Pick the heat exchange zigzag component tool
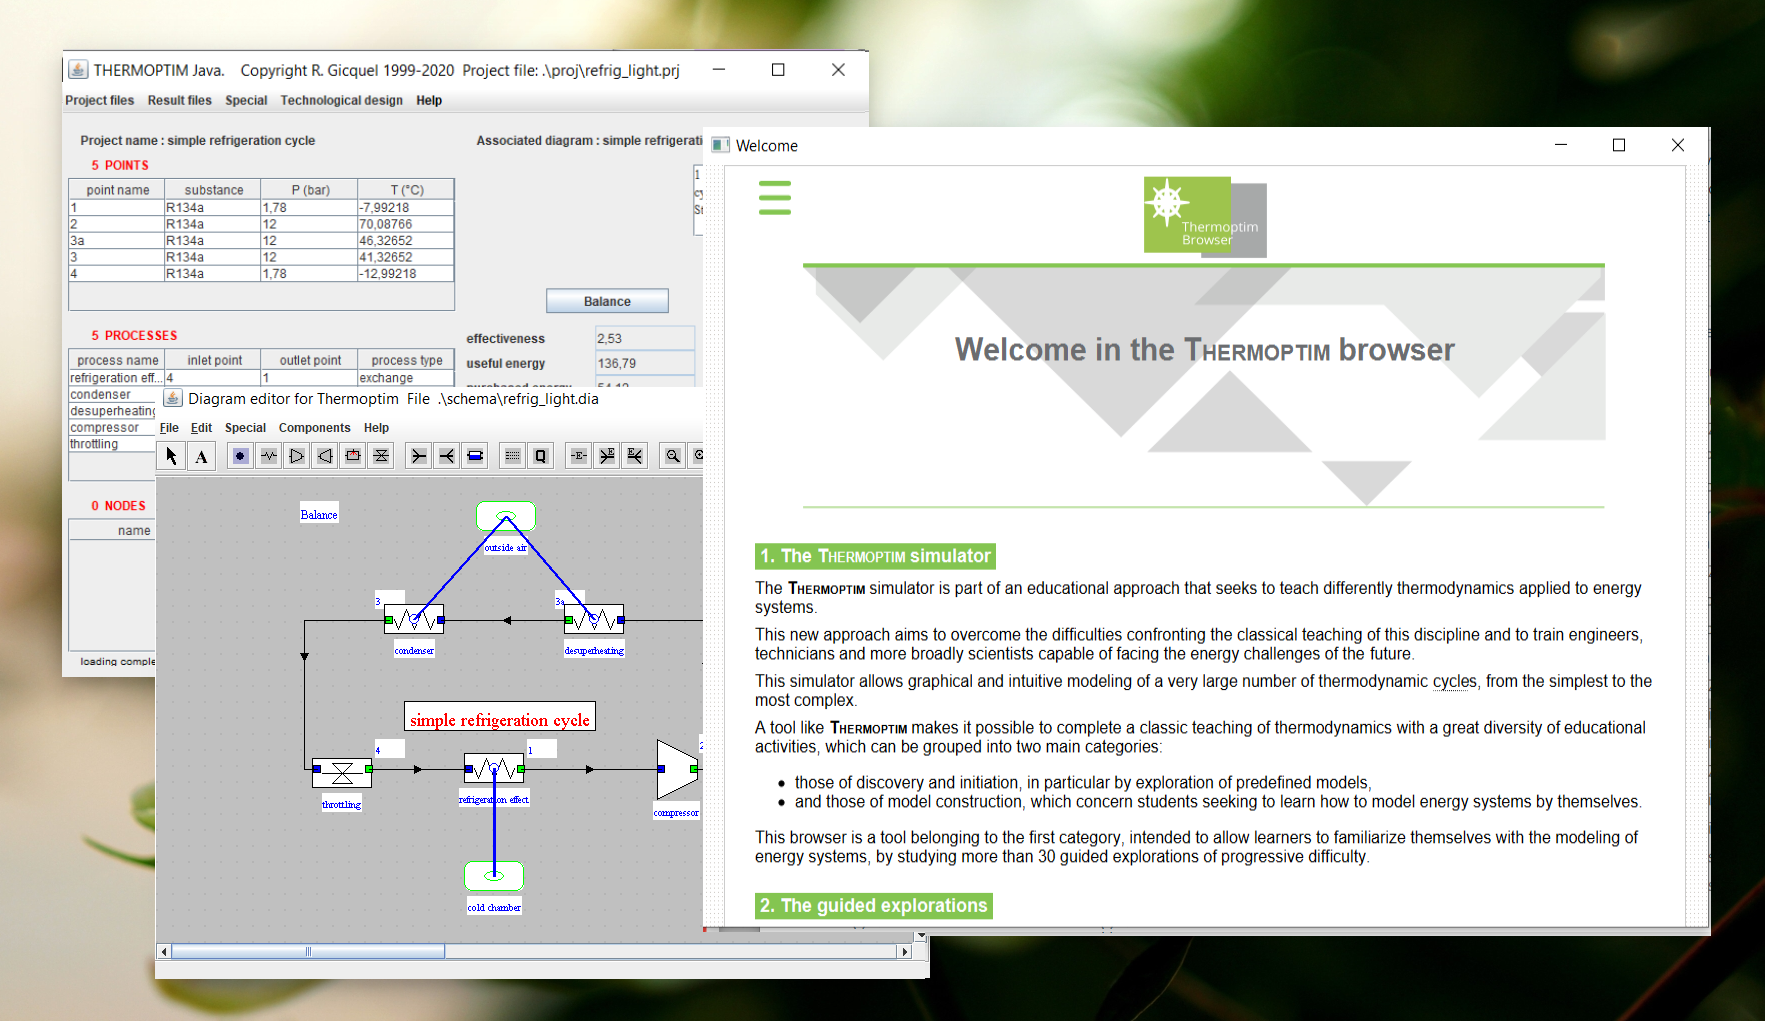This screenshot has height=1021, width=1765. pyautogui.click(x=269, y=456)
